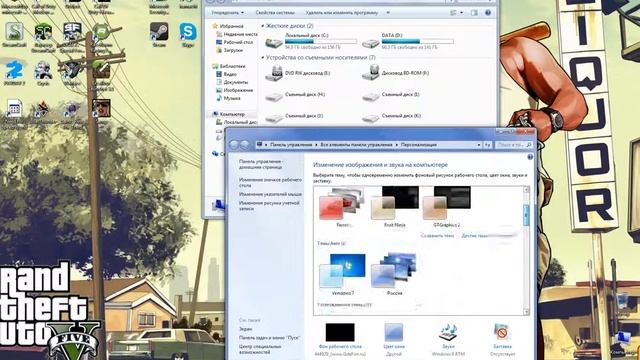This screenshot has width=640, height=360.
Task: Apply the GTGraphics 2 theme
Action: 447,207
